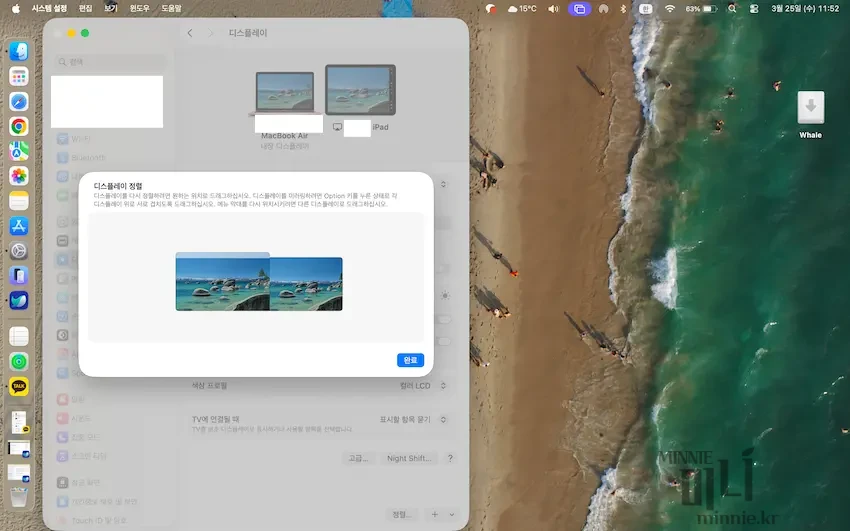
Task: Open iPhone Mirroring from the dock
Action: (18, 276)
